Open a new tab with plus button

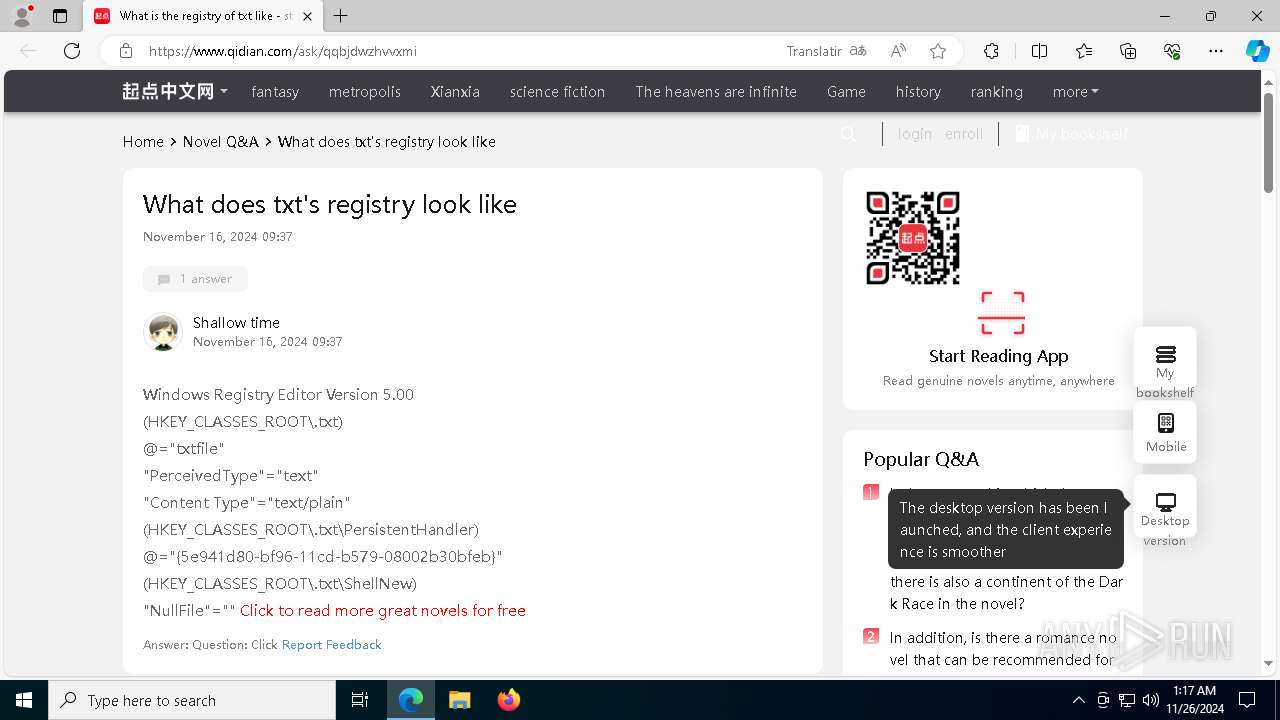click(x=340, y=16)
